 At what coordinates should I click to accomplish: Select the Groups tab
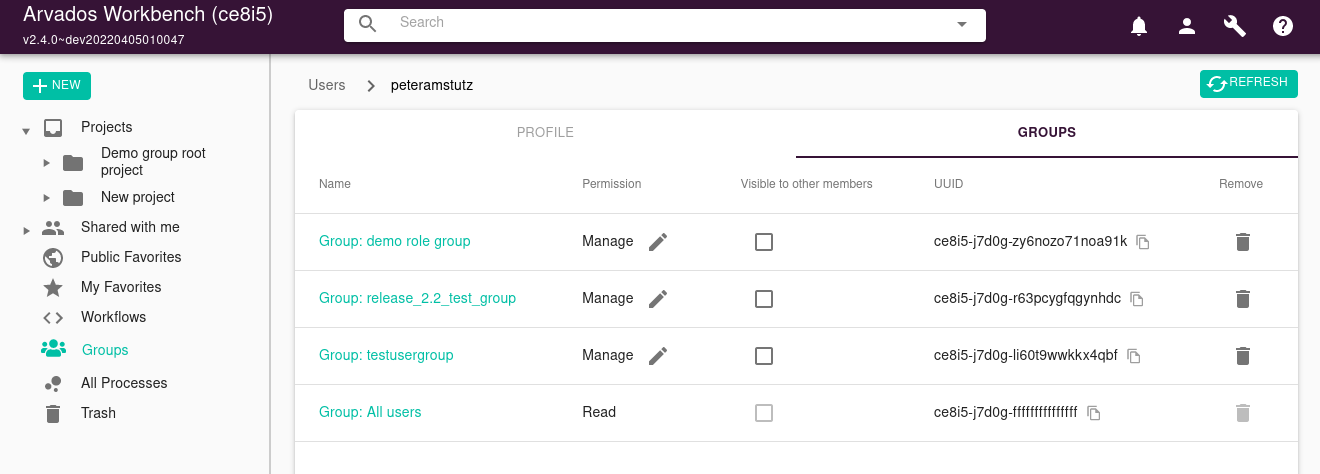[x=1046, y=132]
